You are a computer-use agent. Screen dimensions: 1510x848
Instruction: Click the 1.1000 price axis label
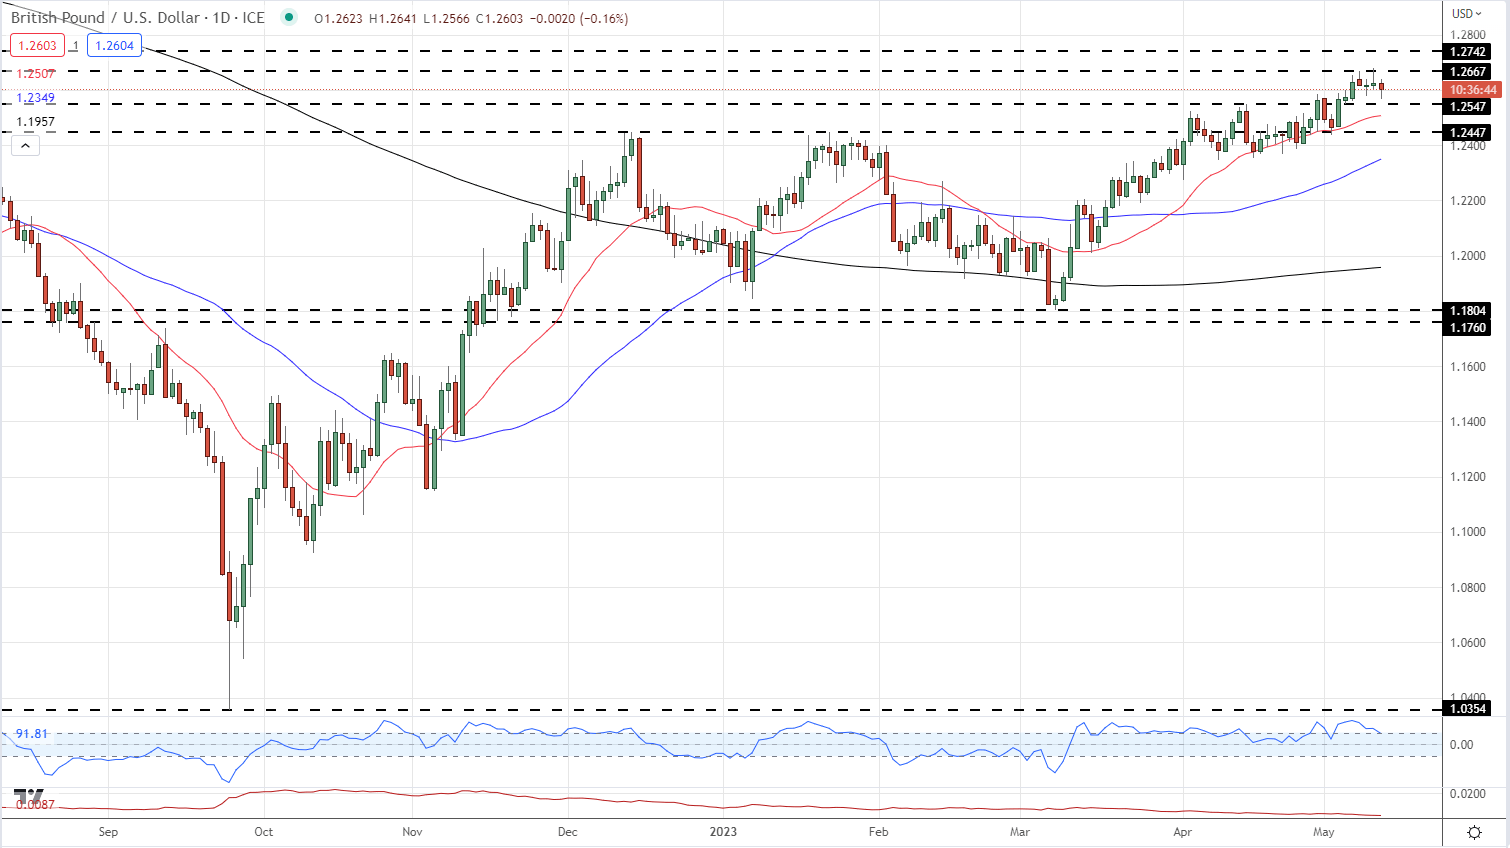click(x=1468, y=532)
